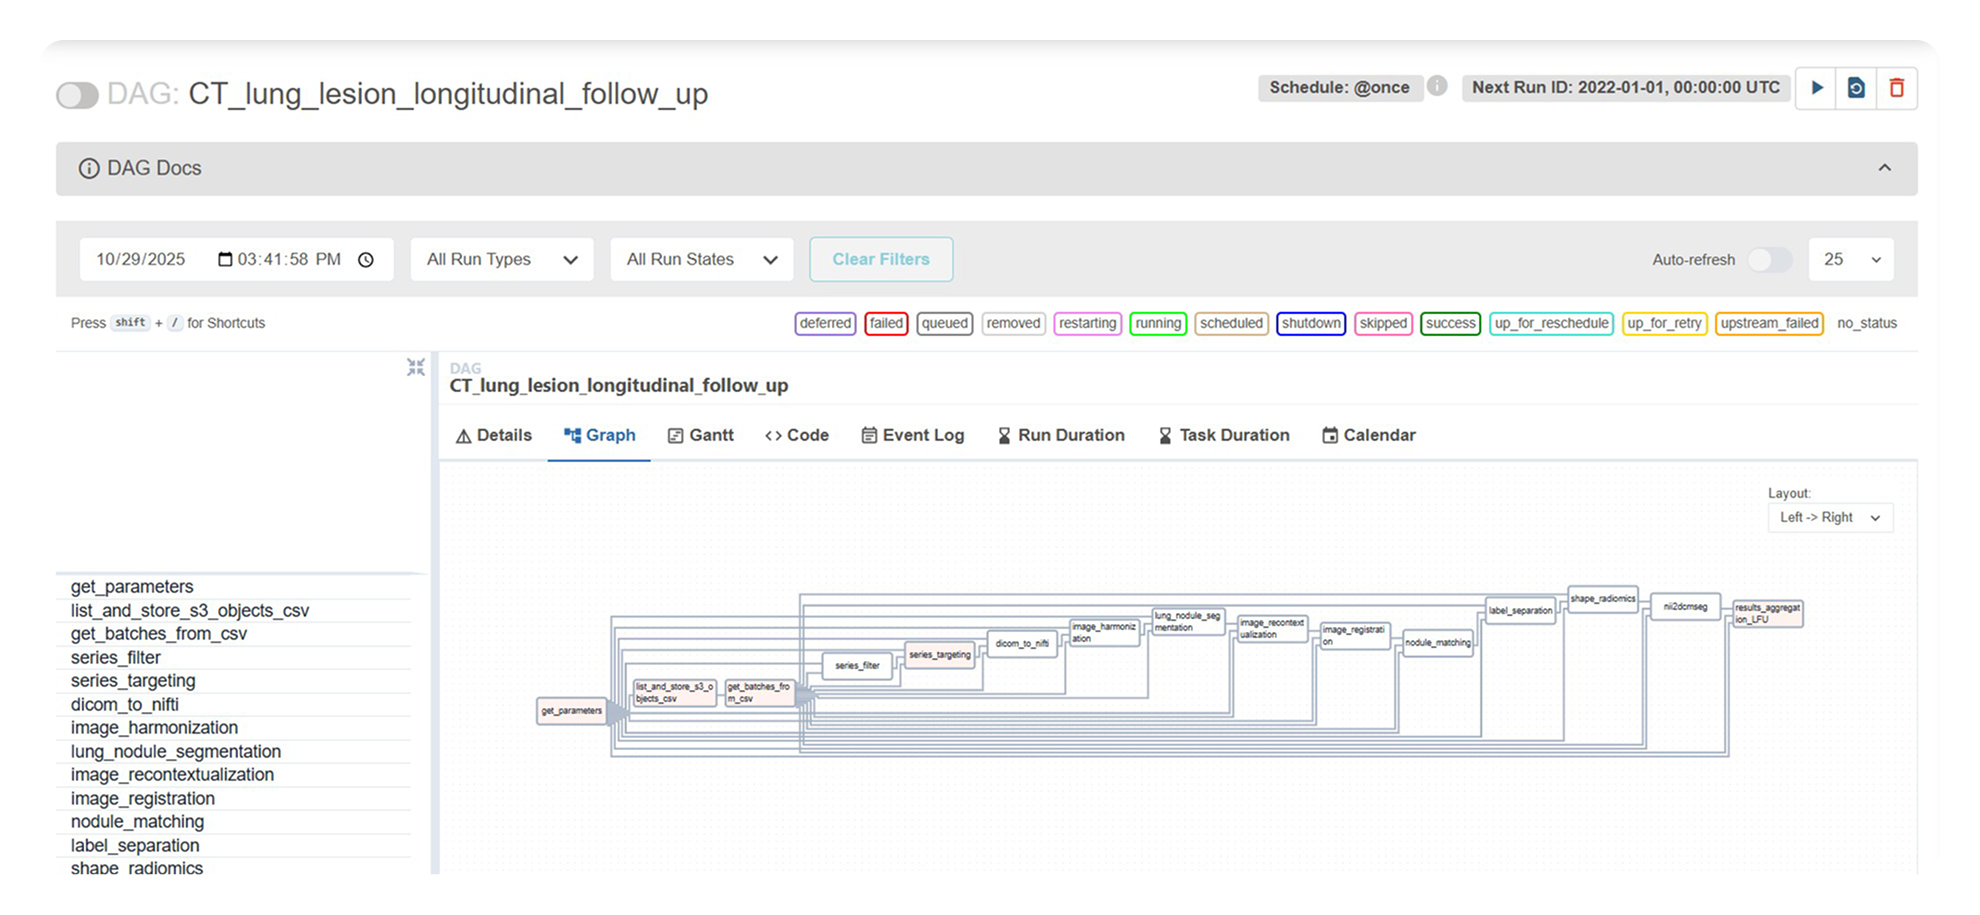
Task: Filter by the failed status legend
Action: (886, 323)
